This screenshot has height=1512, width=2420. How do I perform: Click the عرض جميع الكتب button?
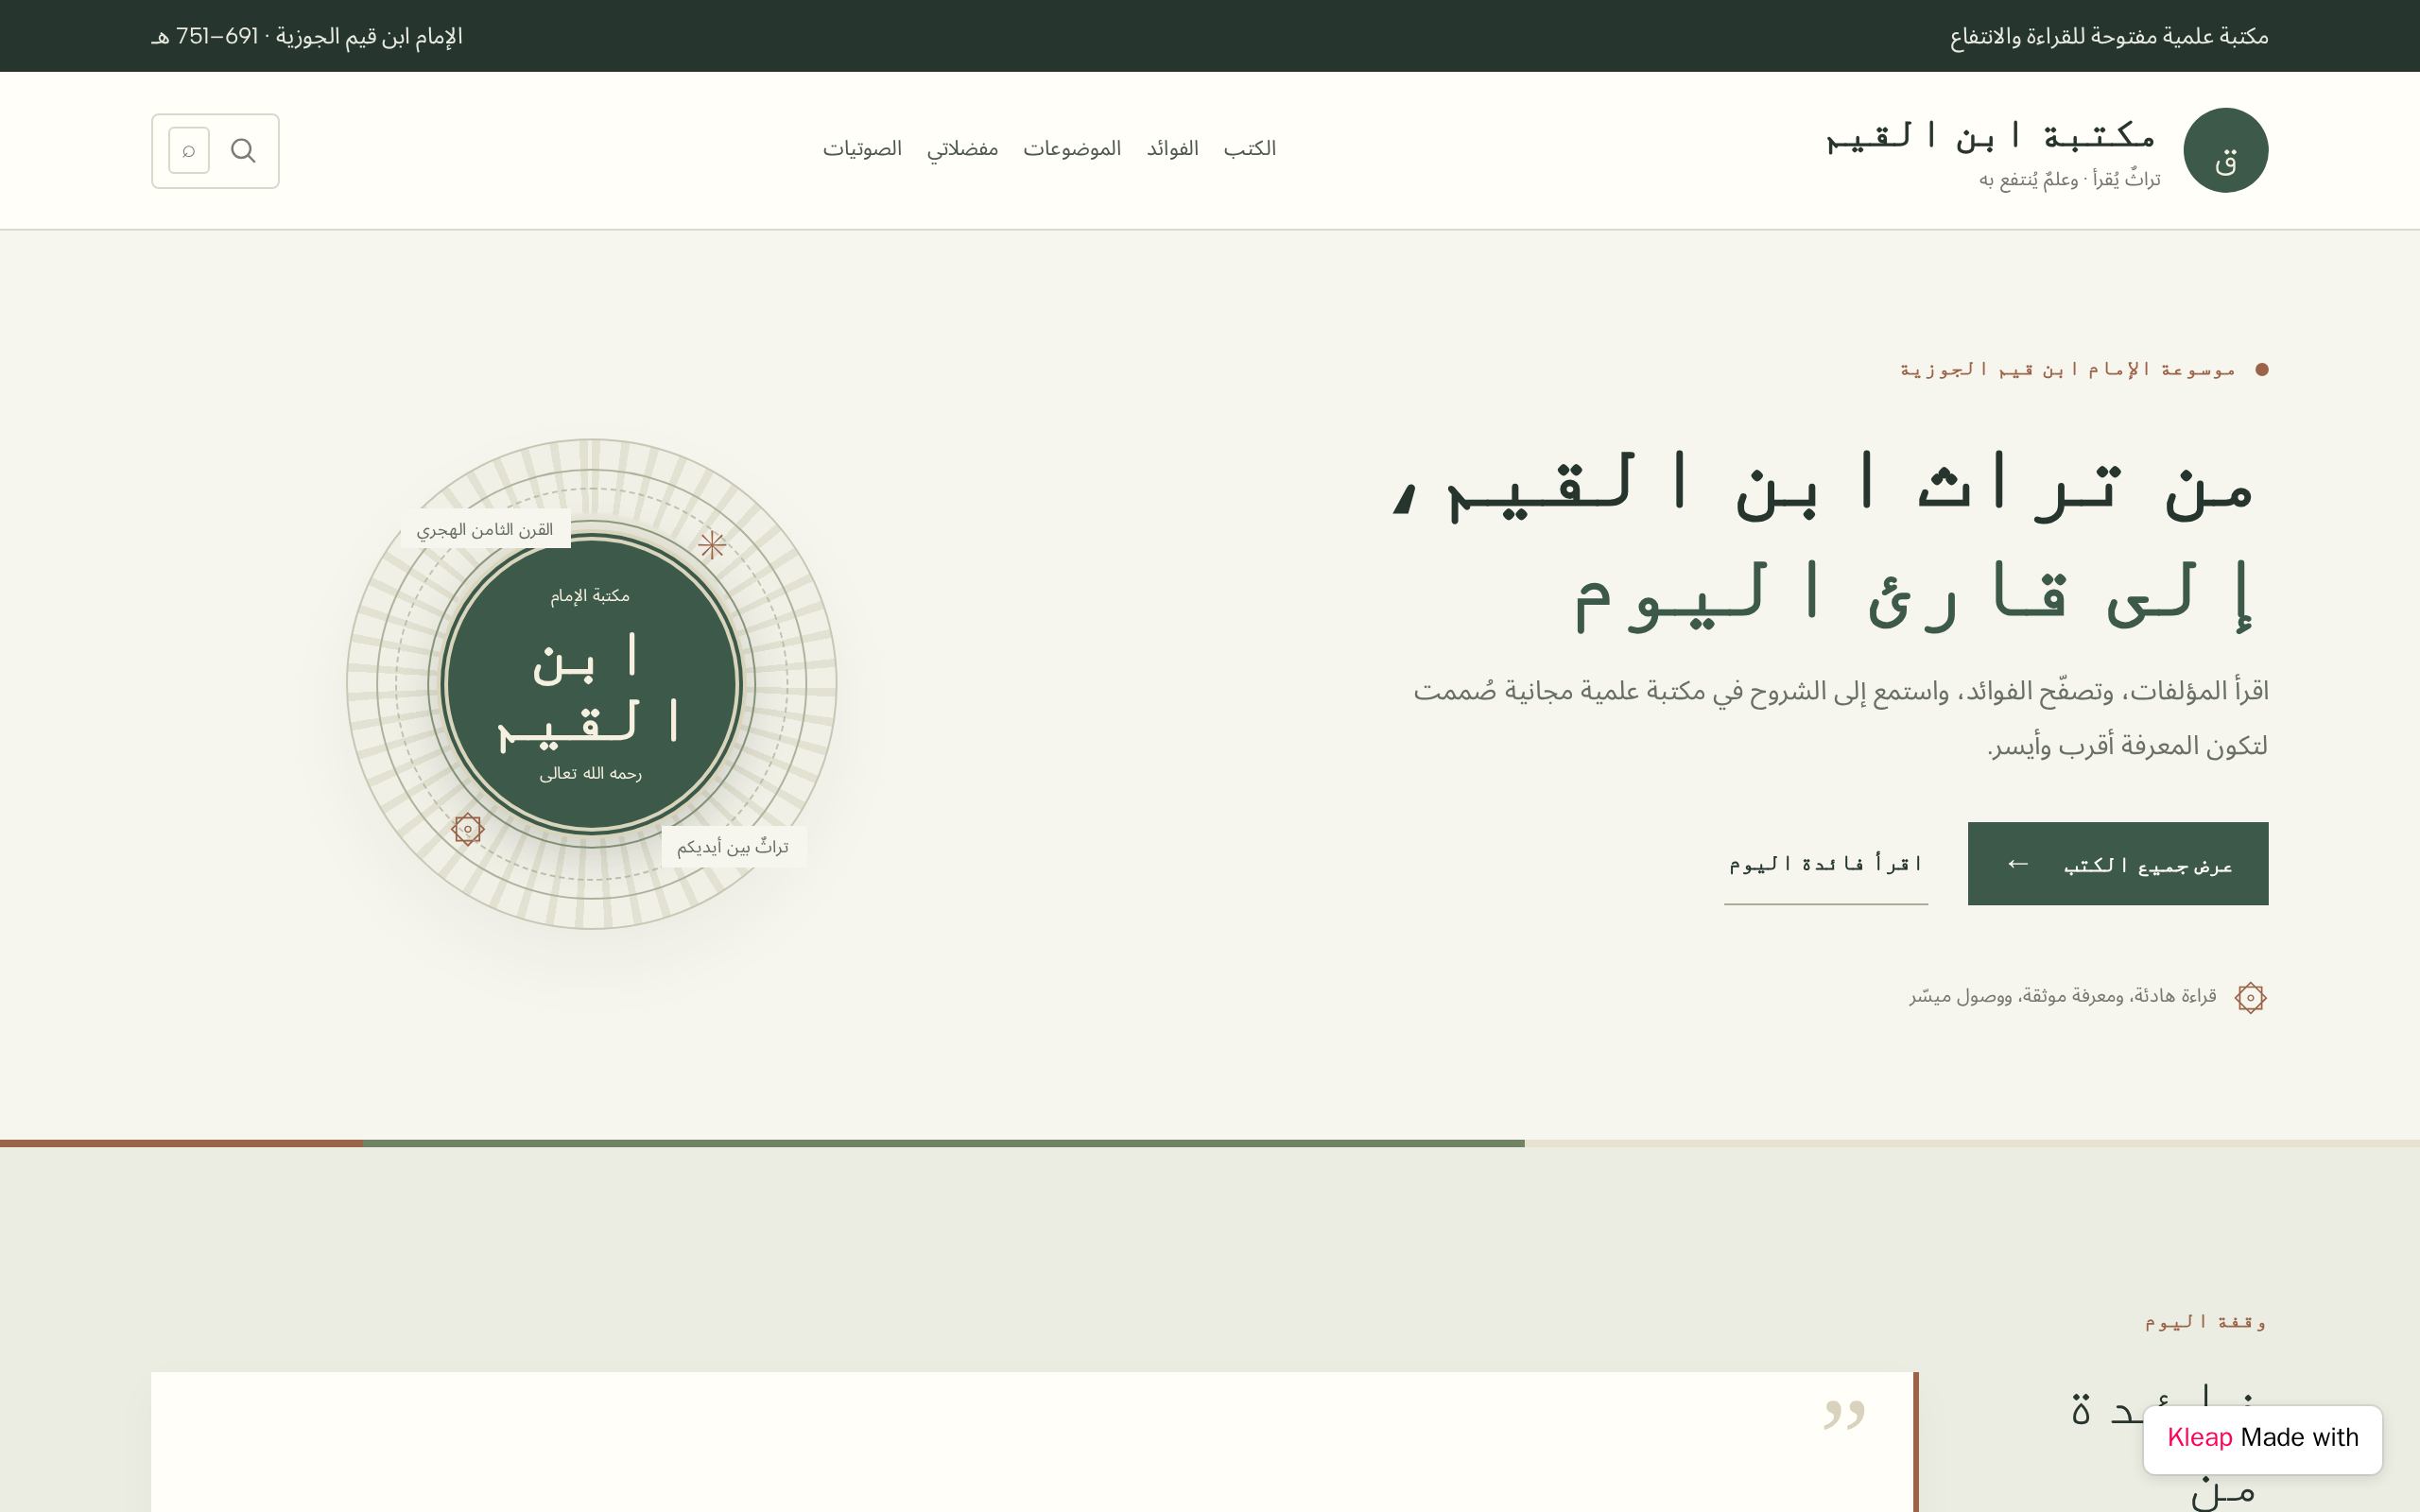pyautogui.click(x=2117, y=864)
